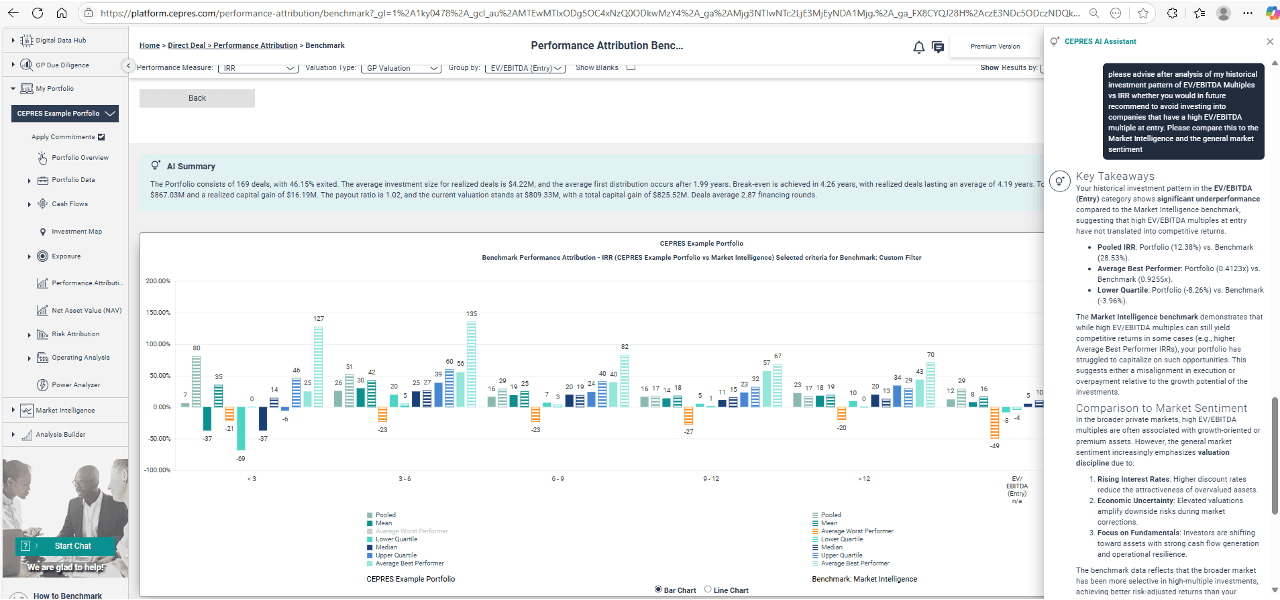This screenshot has width=1280, height=600.
Task: Enable the Show Blanks checkbox
Action: click(x=630, y=68)
